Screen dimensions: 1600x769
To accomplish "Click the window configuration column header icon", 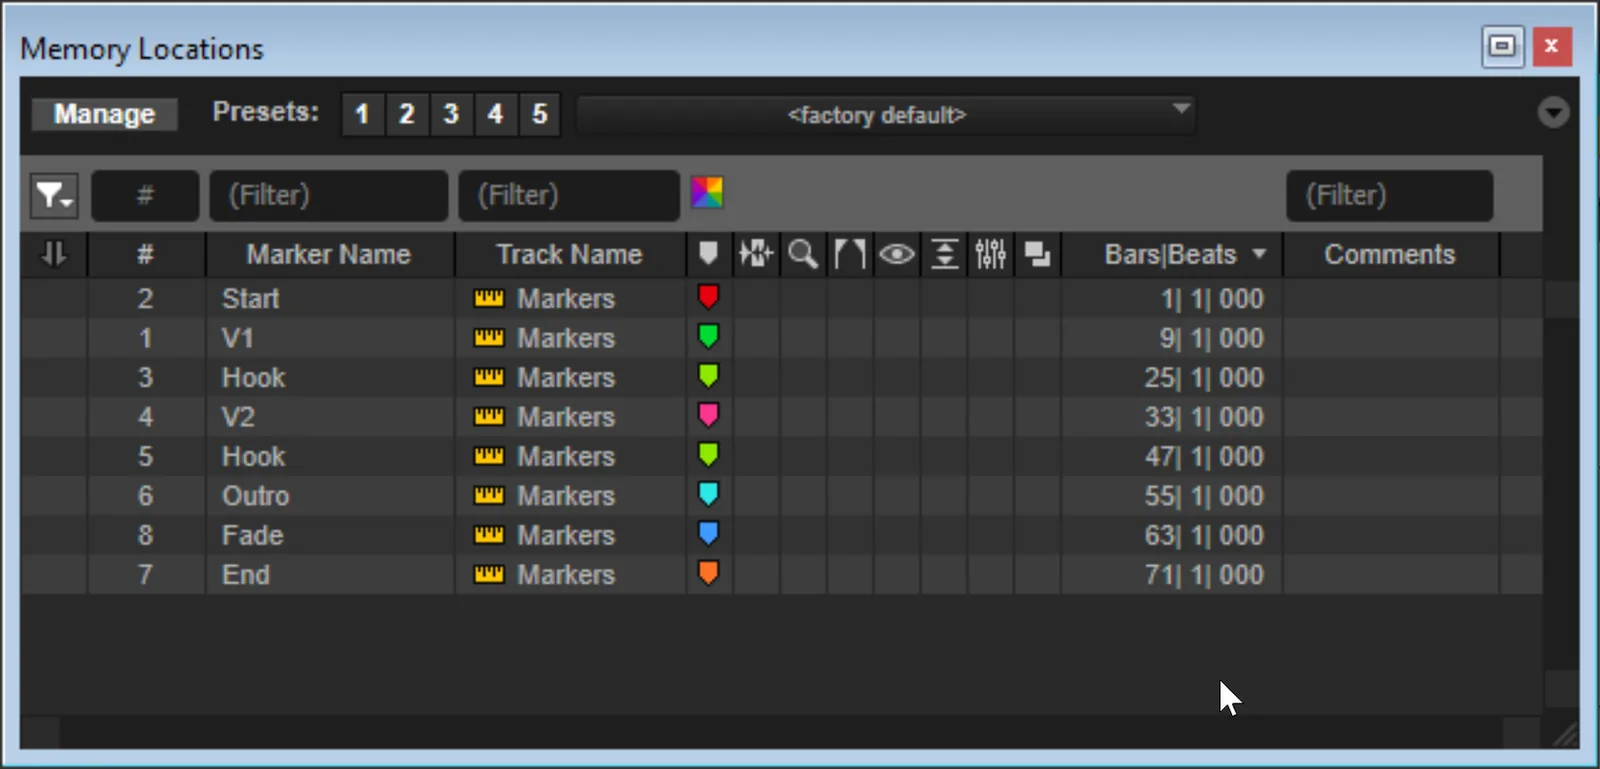I will pos(1038,254).
